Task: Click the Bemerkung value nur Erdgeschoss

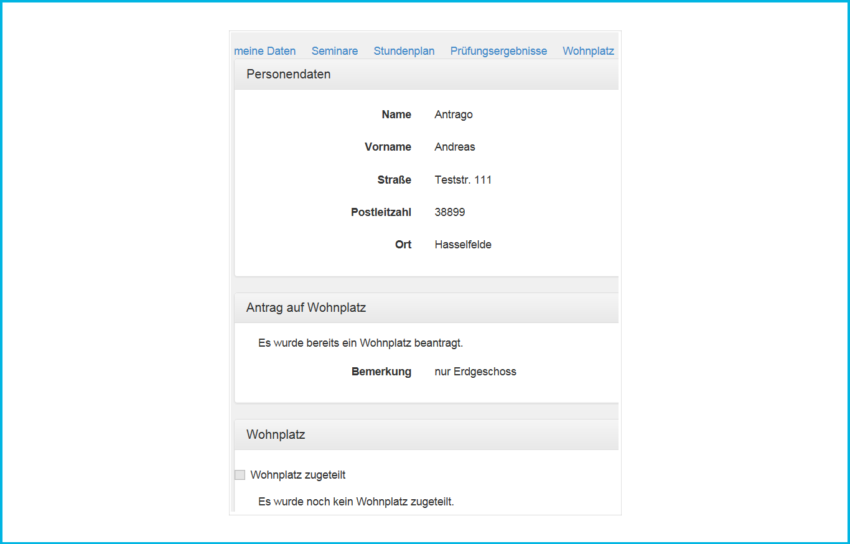Action: [475, 372]
